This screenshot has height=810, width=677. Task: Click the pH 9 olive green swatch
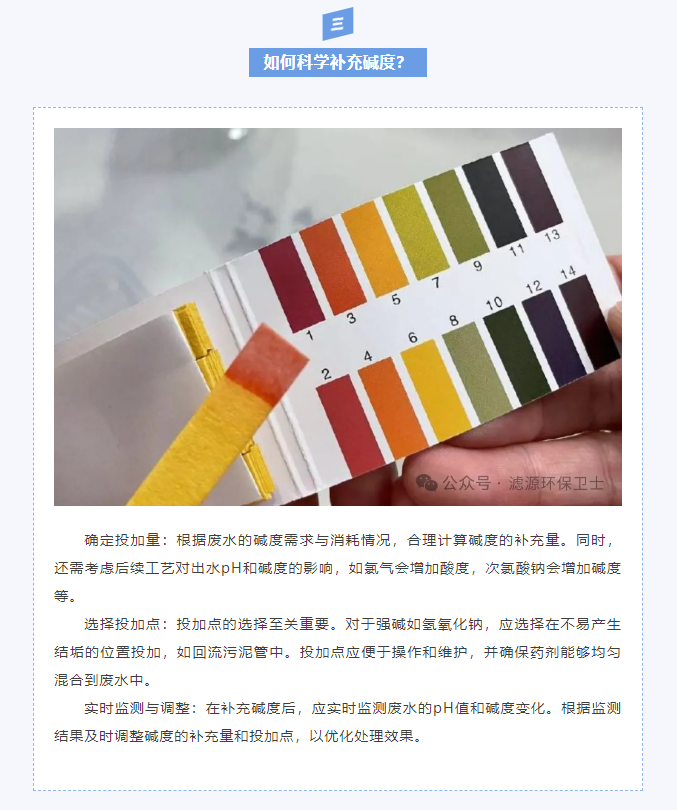[x=456, y=216]
